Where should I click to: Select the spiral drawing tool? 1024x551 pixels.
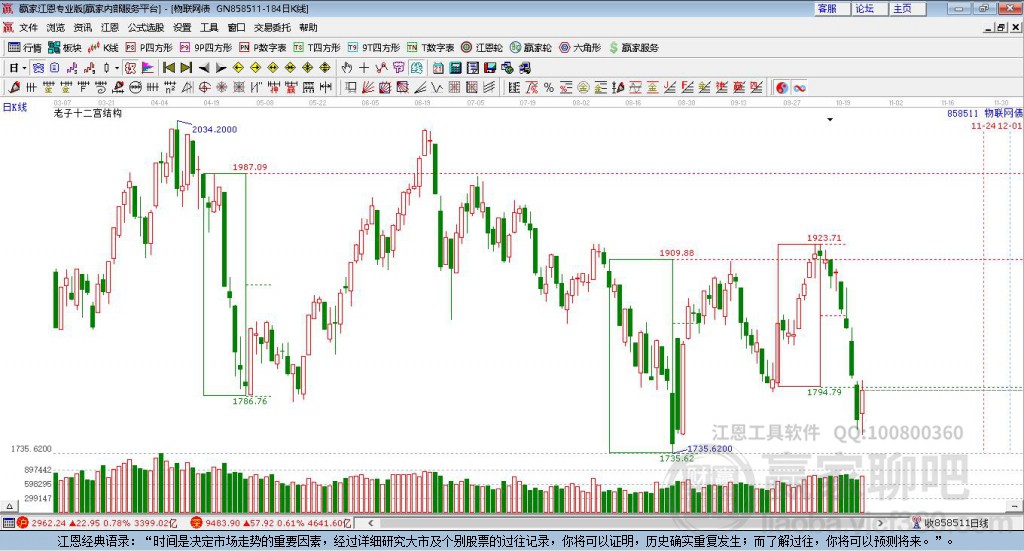tap(100, 87)
